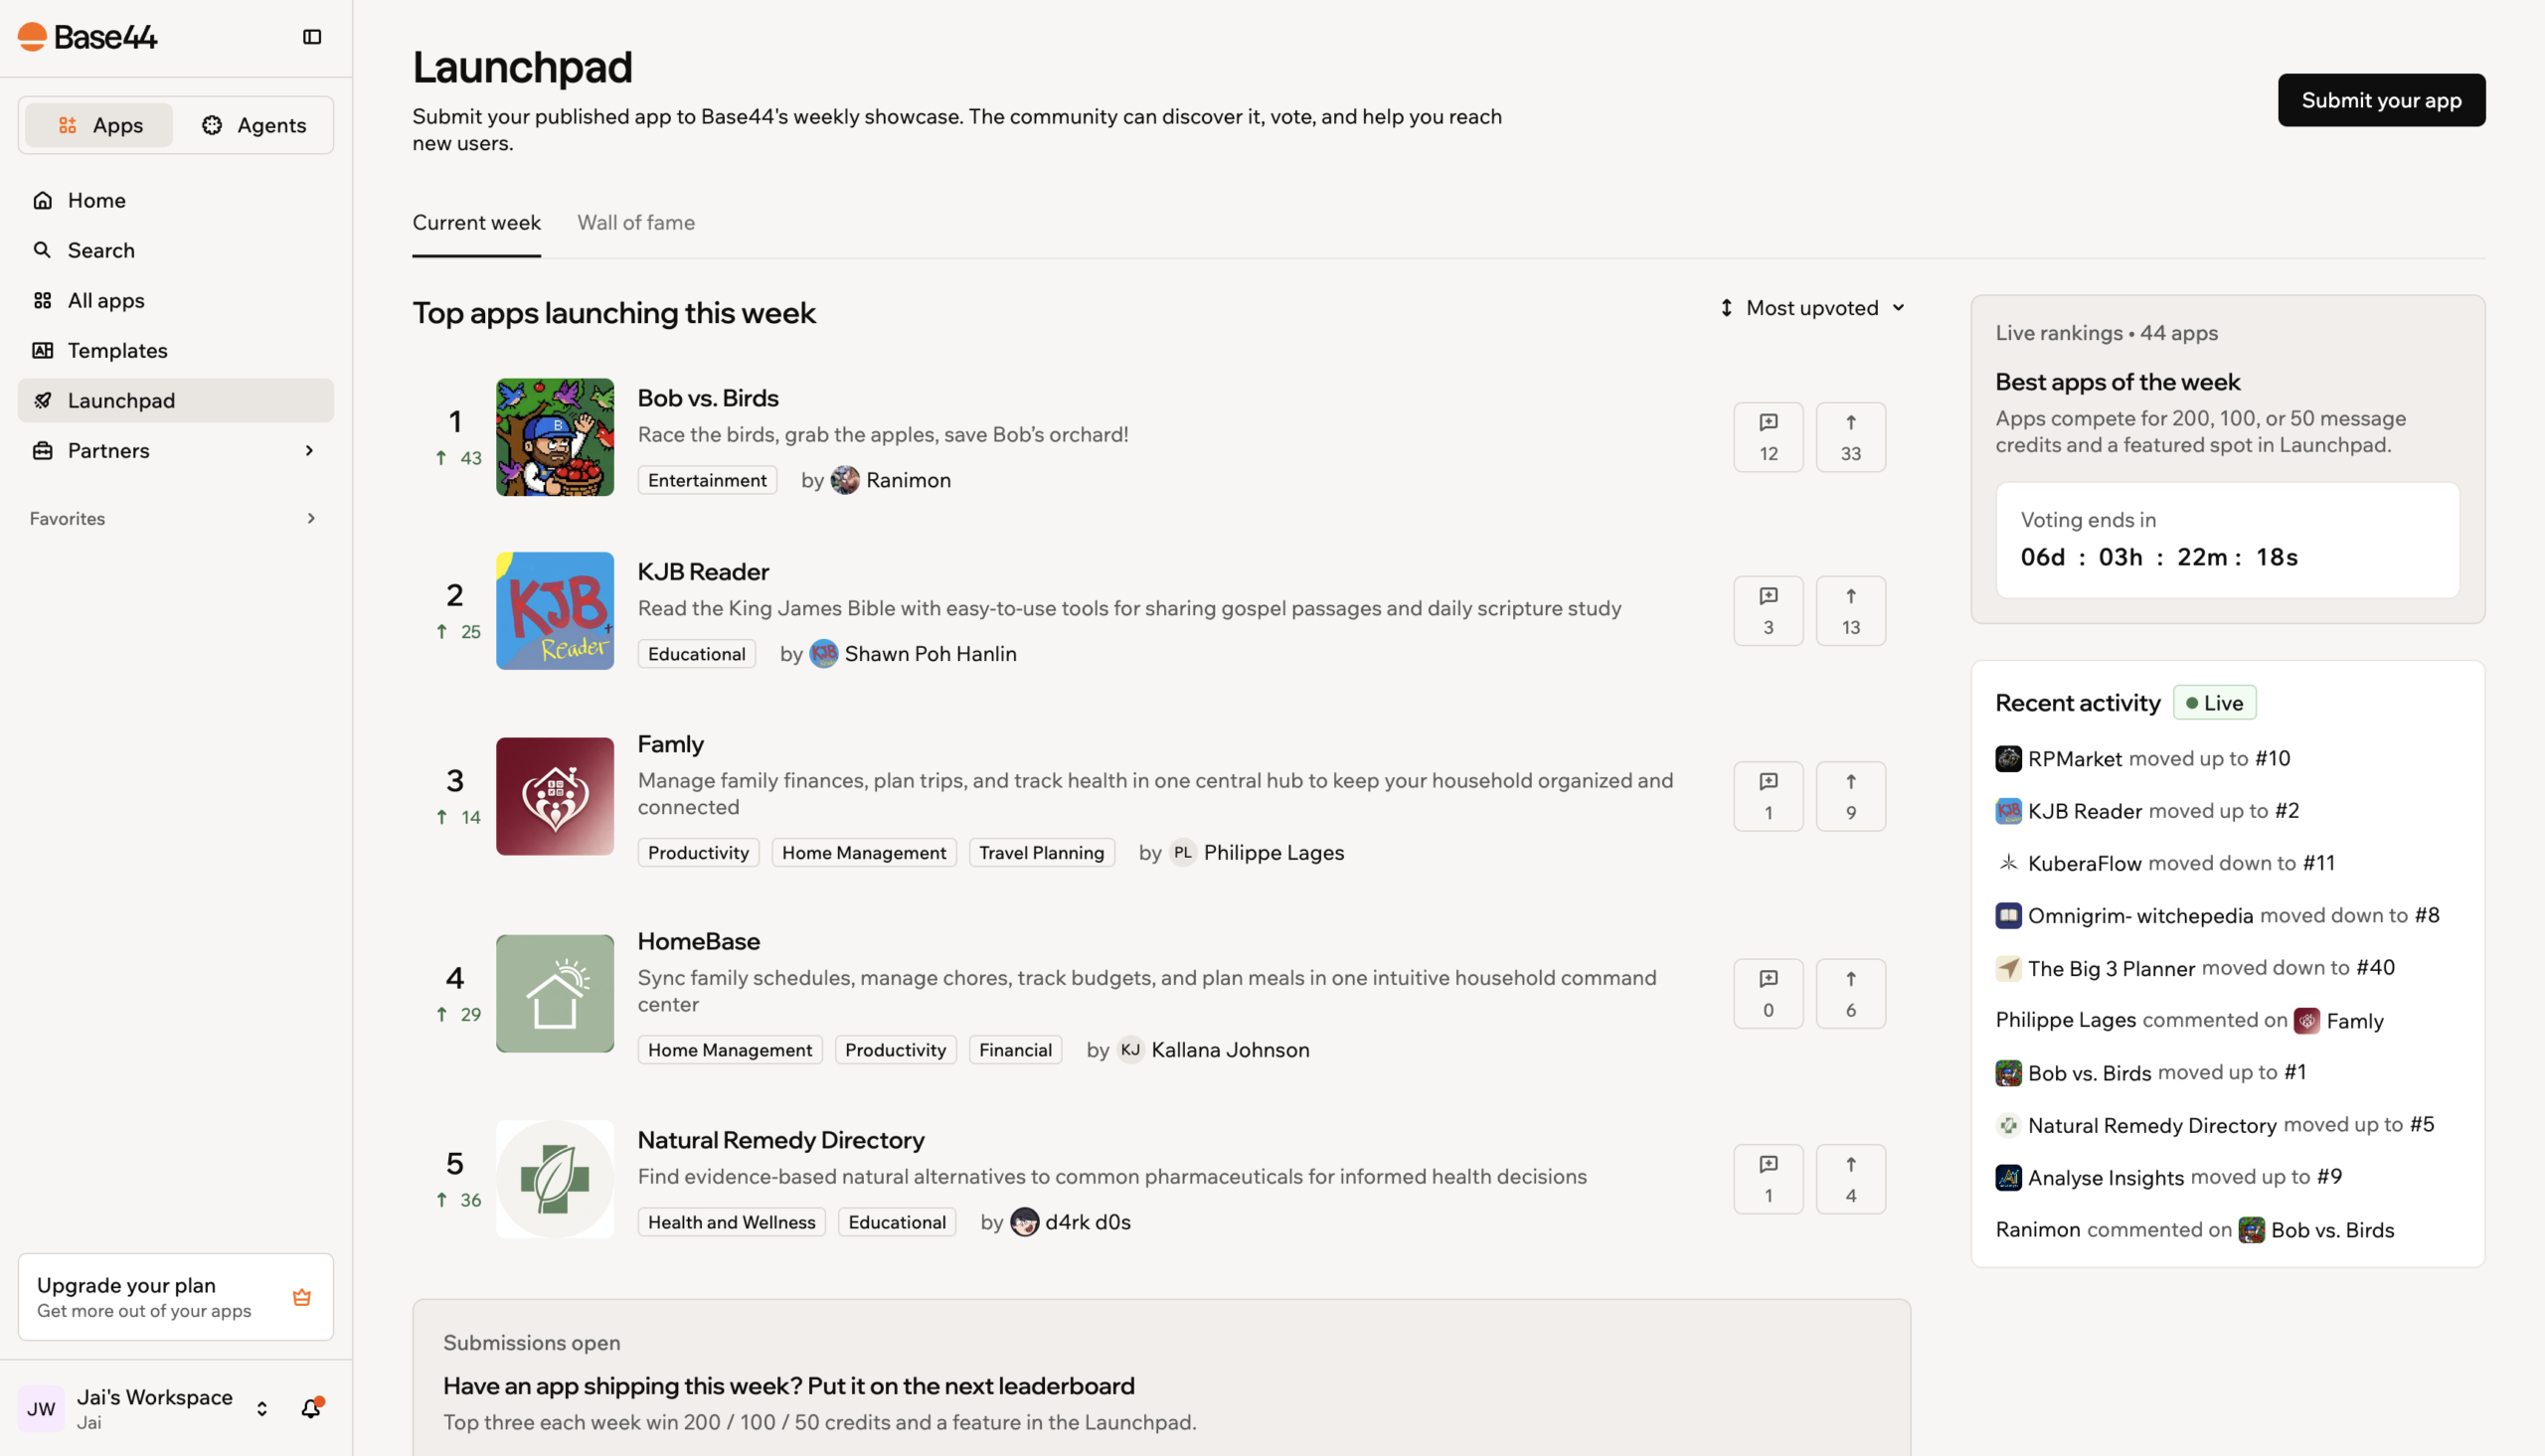2545x1456 pixels.
Task: Click the Base44 logo
Action: point(88,37)
